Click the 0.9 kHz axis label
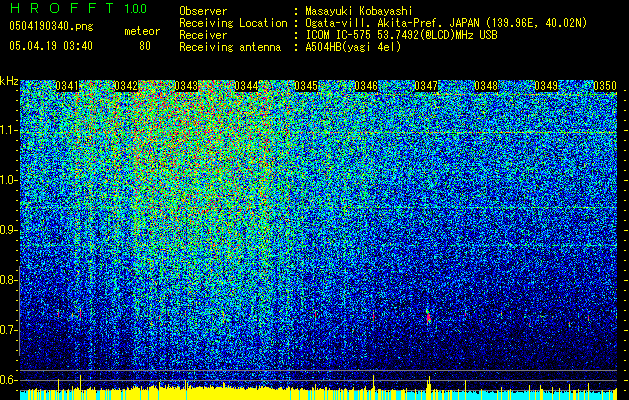Viewport: 629px width, 400px height. click(9, 230)
